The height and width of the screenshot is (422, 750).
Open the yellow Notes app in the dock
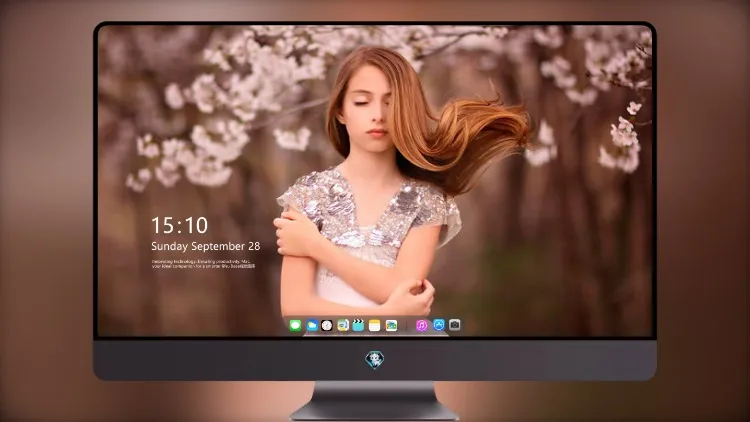[375, 325]
